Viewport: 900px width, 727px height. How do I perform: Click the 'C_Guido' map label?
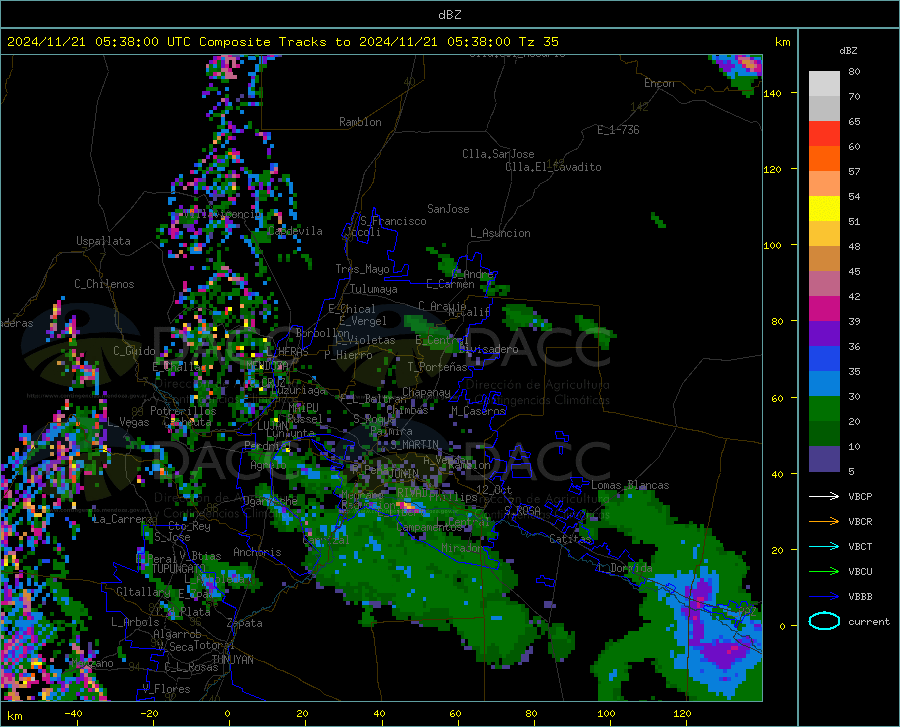134,351
